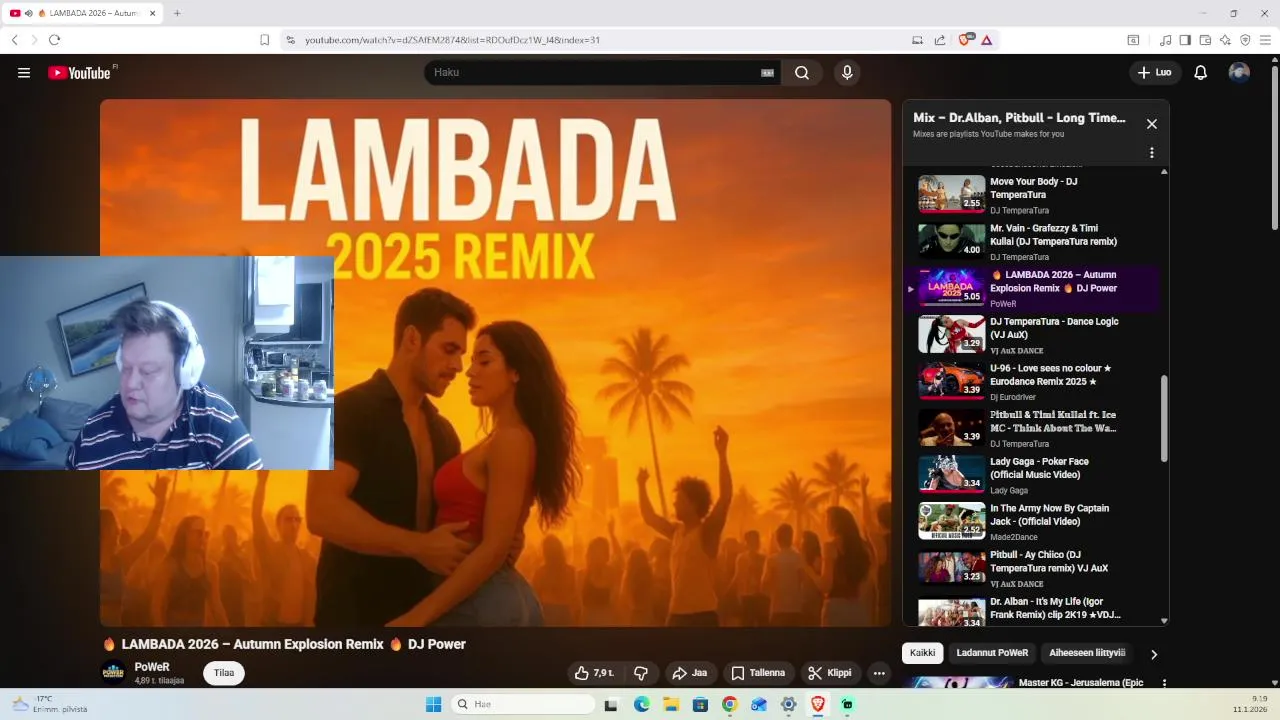Share the video with Jaa

(689, 673)
